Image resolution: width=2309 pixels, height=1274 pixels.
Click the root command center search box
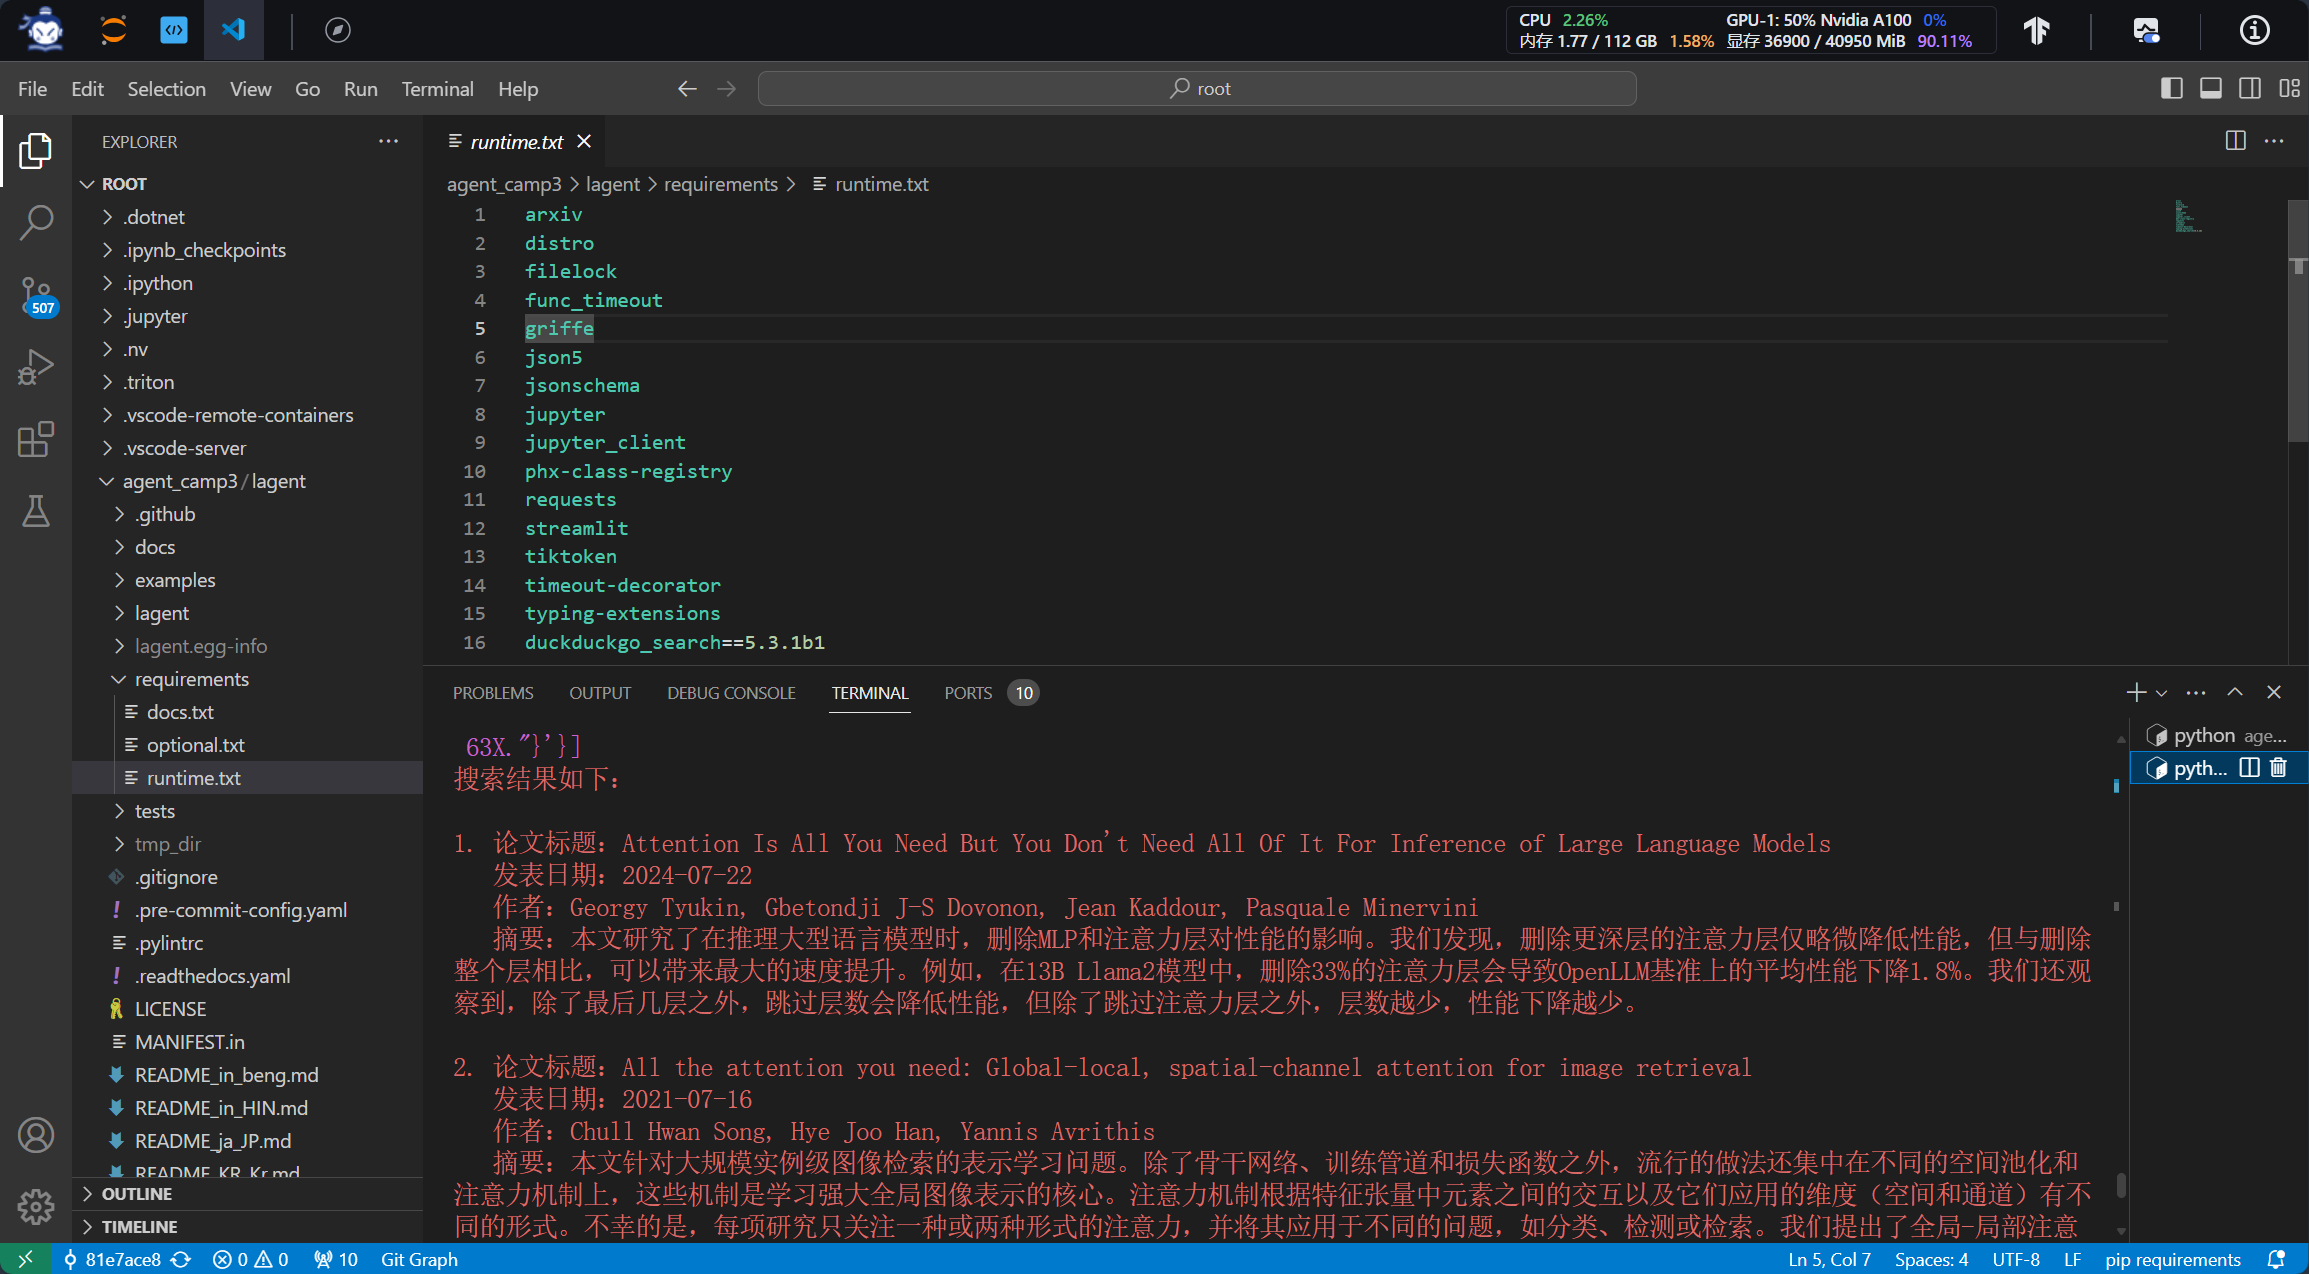click(x=1196, y=88)
